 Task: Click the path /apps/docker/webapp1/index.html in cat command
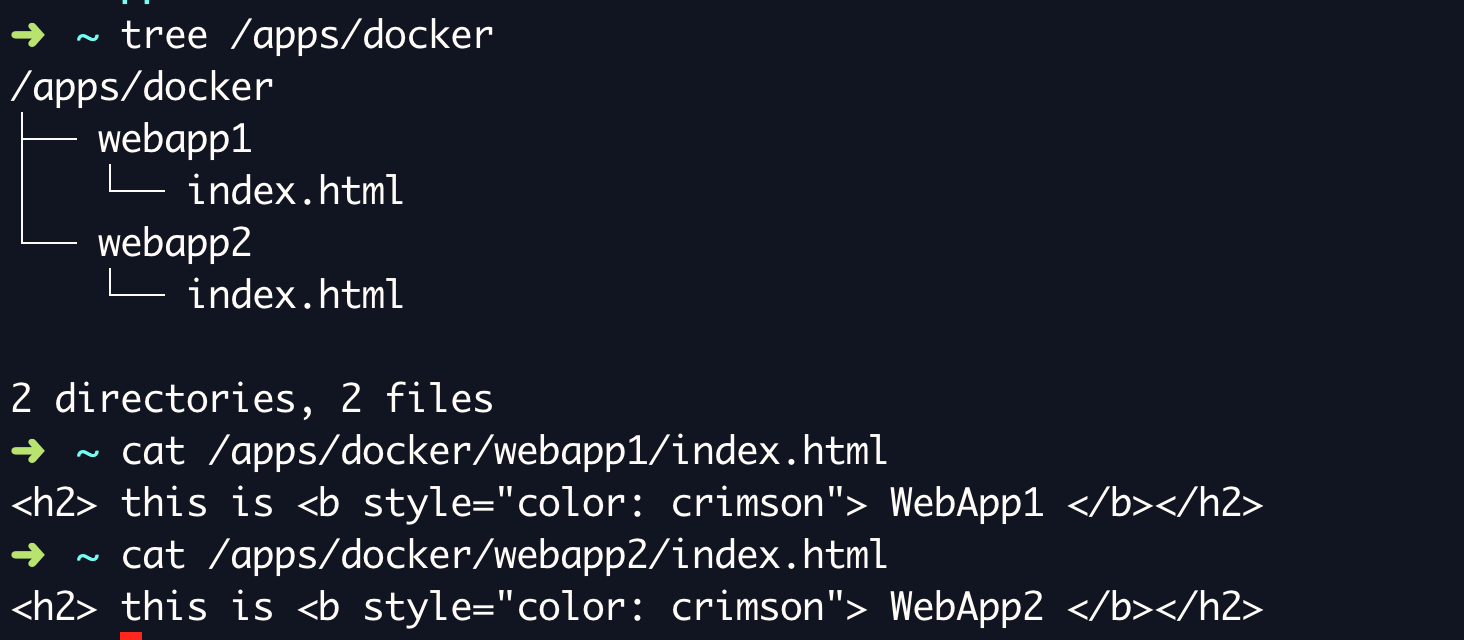(548, 452)
